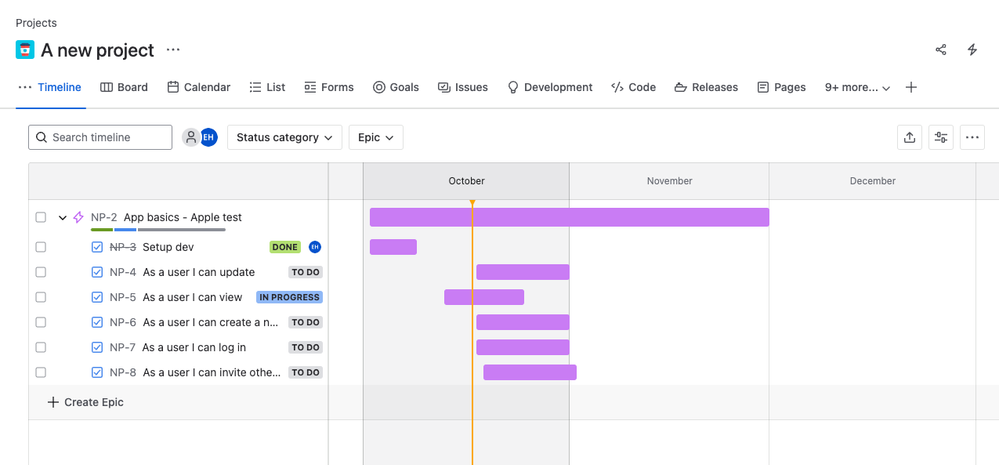Open the Code tab
999x465 pixels.
(x=633, y=87)
